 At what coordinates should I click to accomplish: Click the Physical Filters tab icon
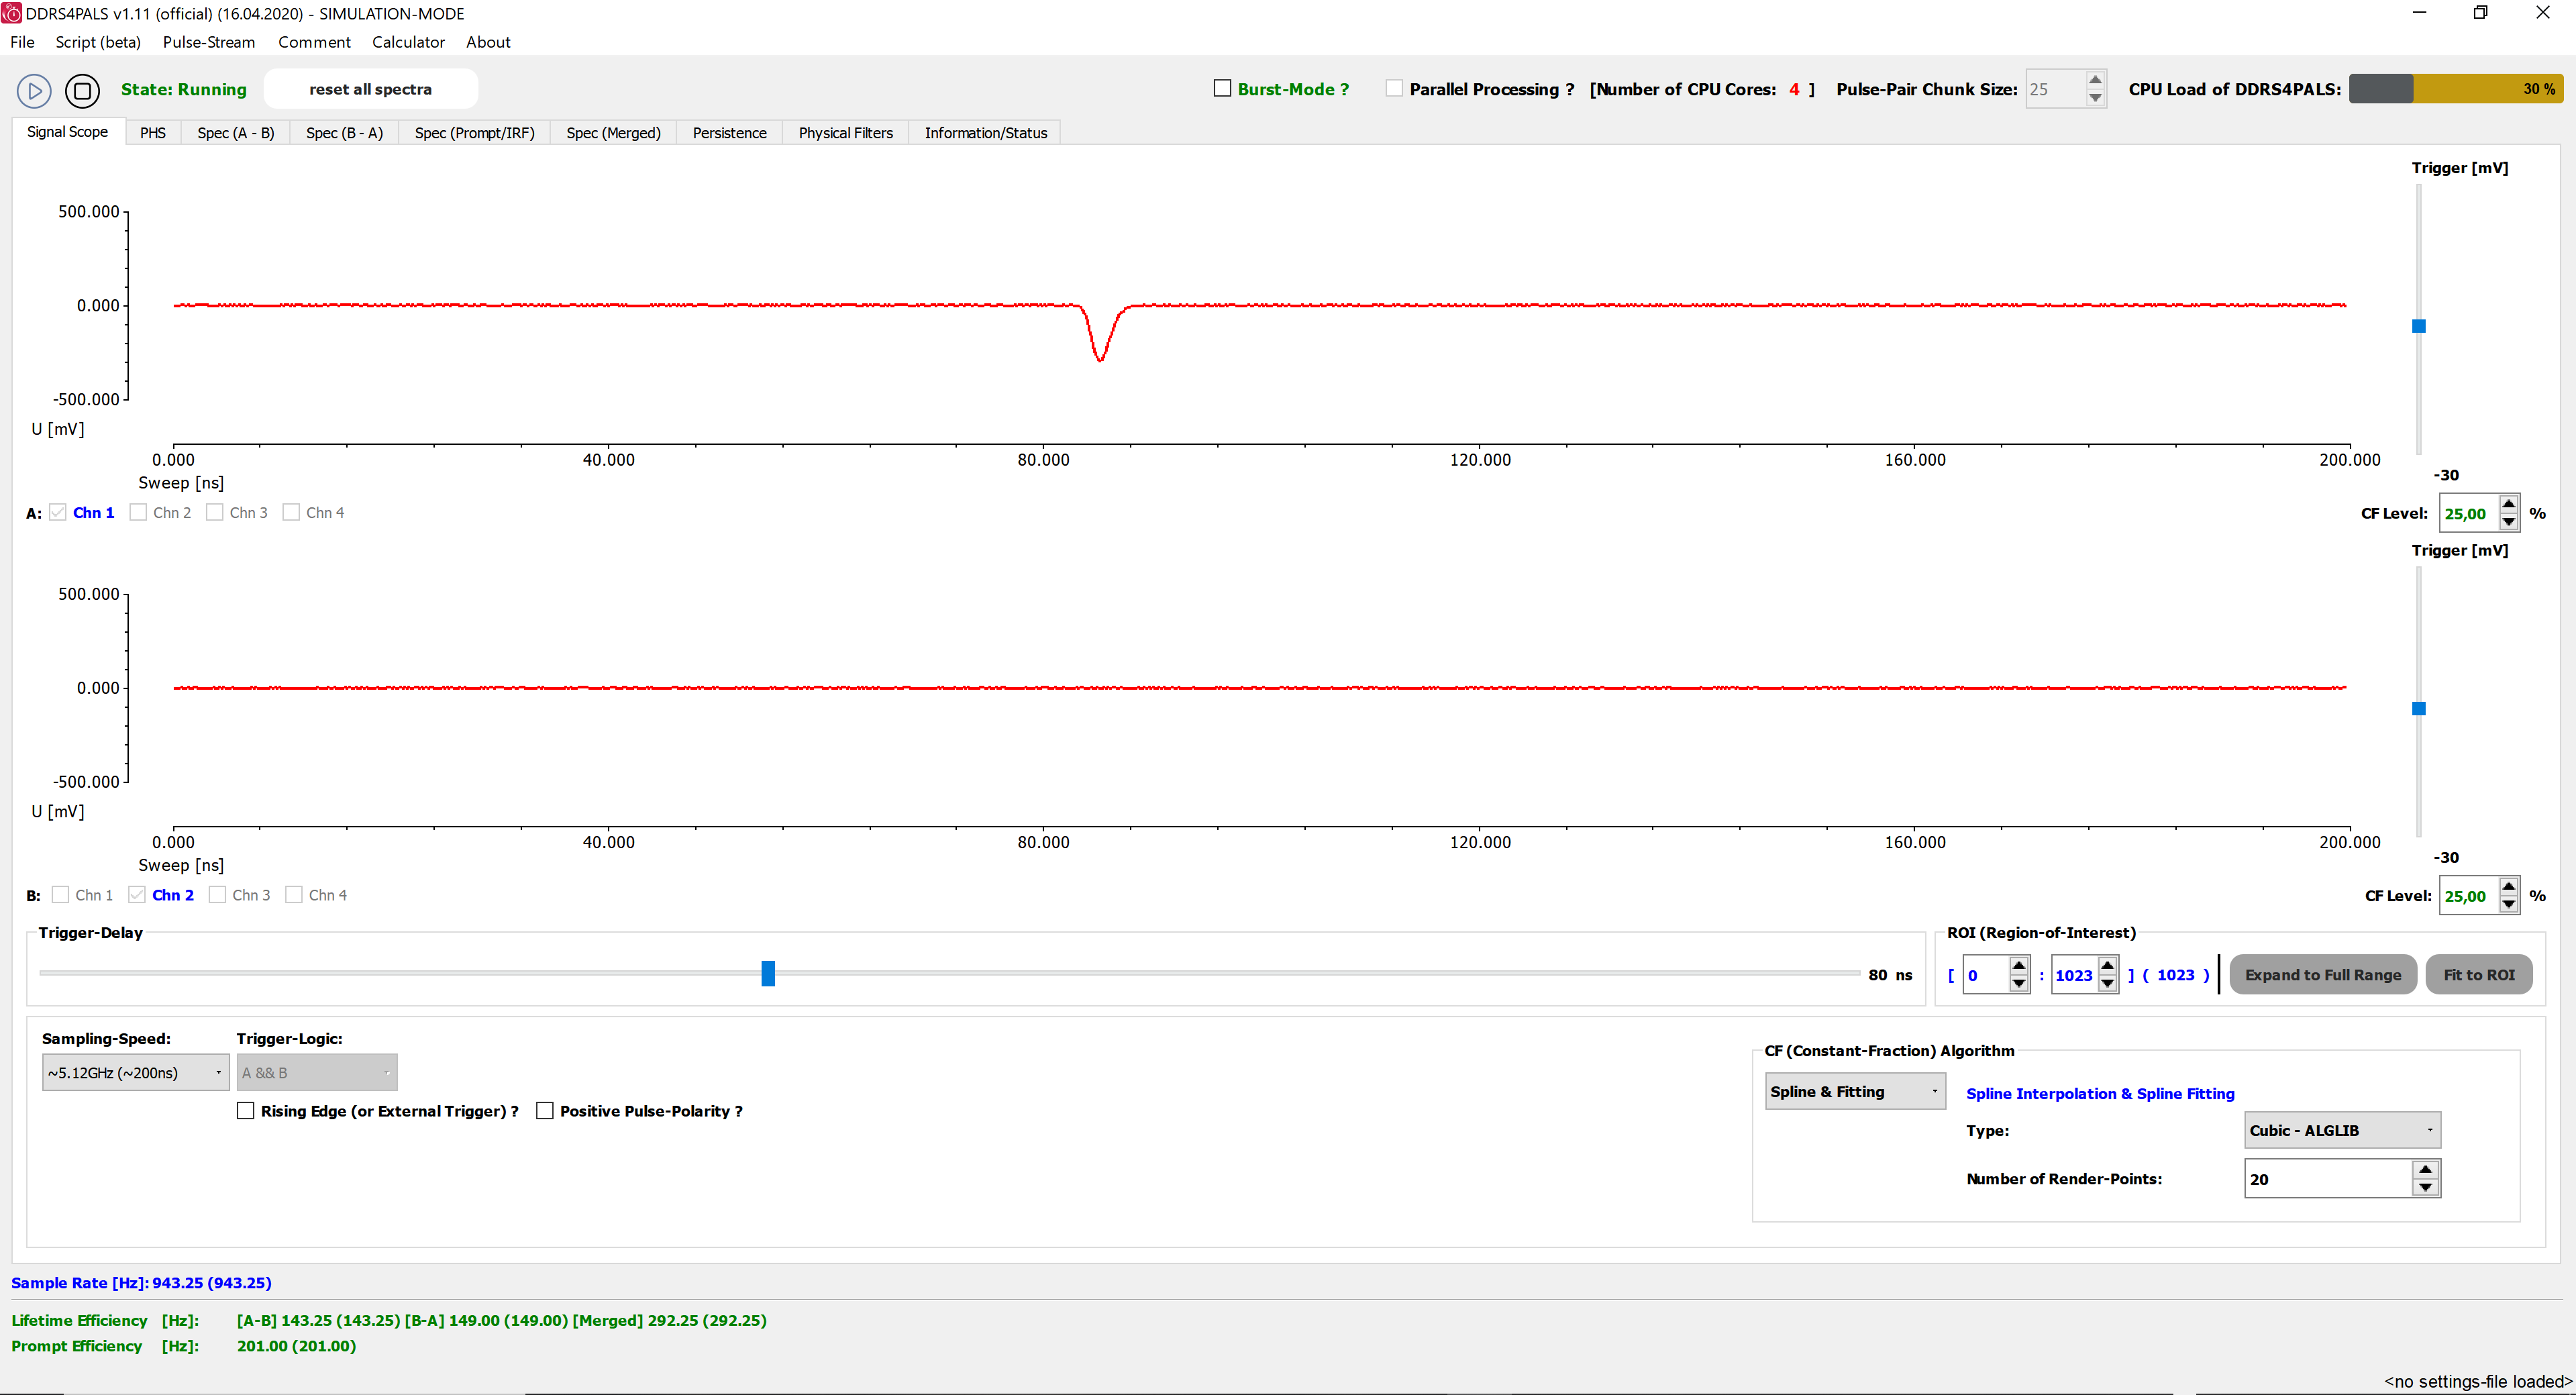point(843,132)
